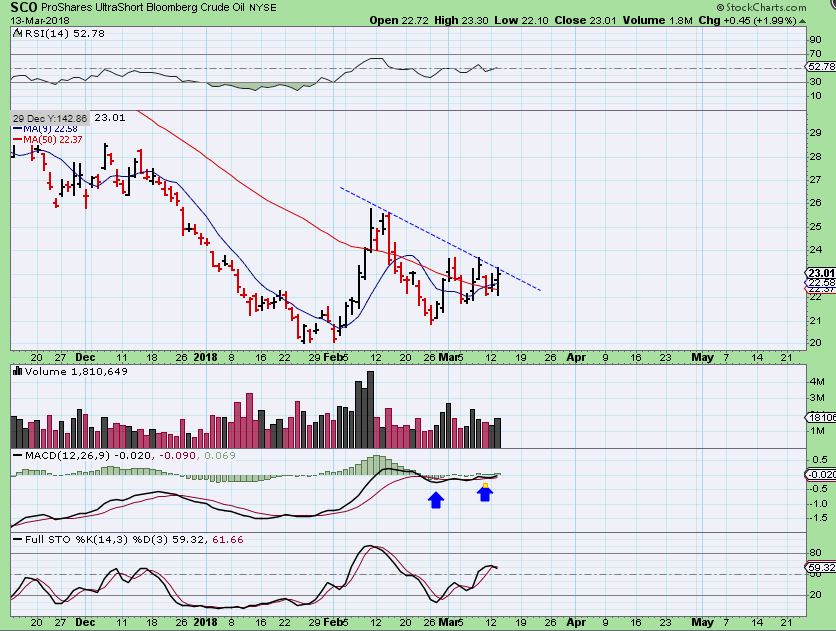Click the -1.5 level on the MACD axis

(x=819, y=517)
